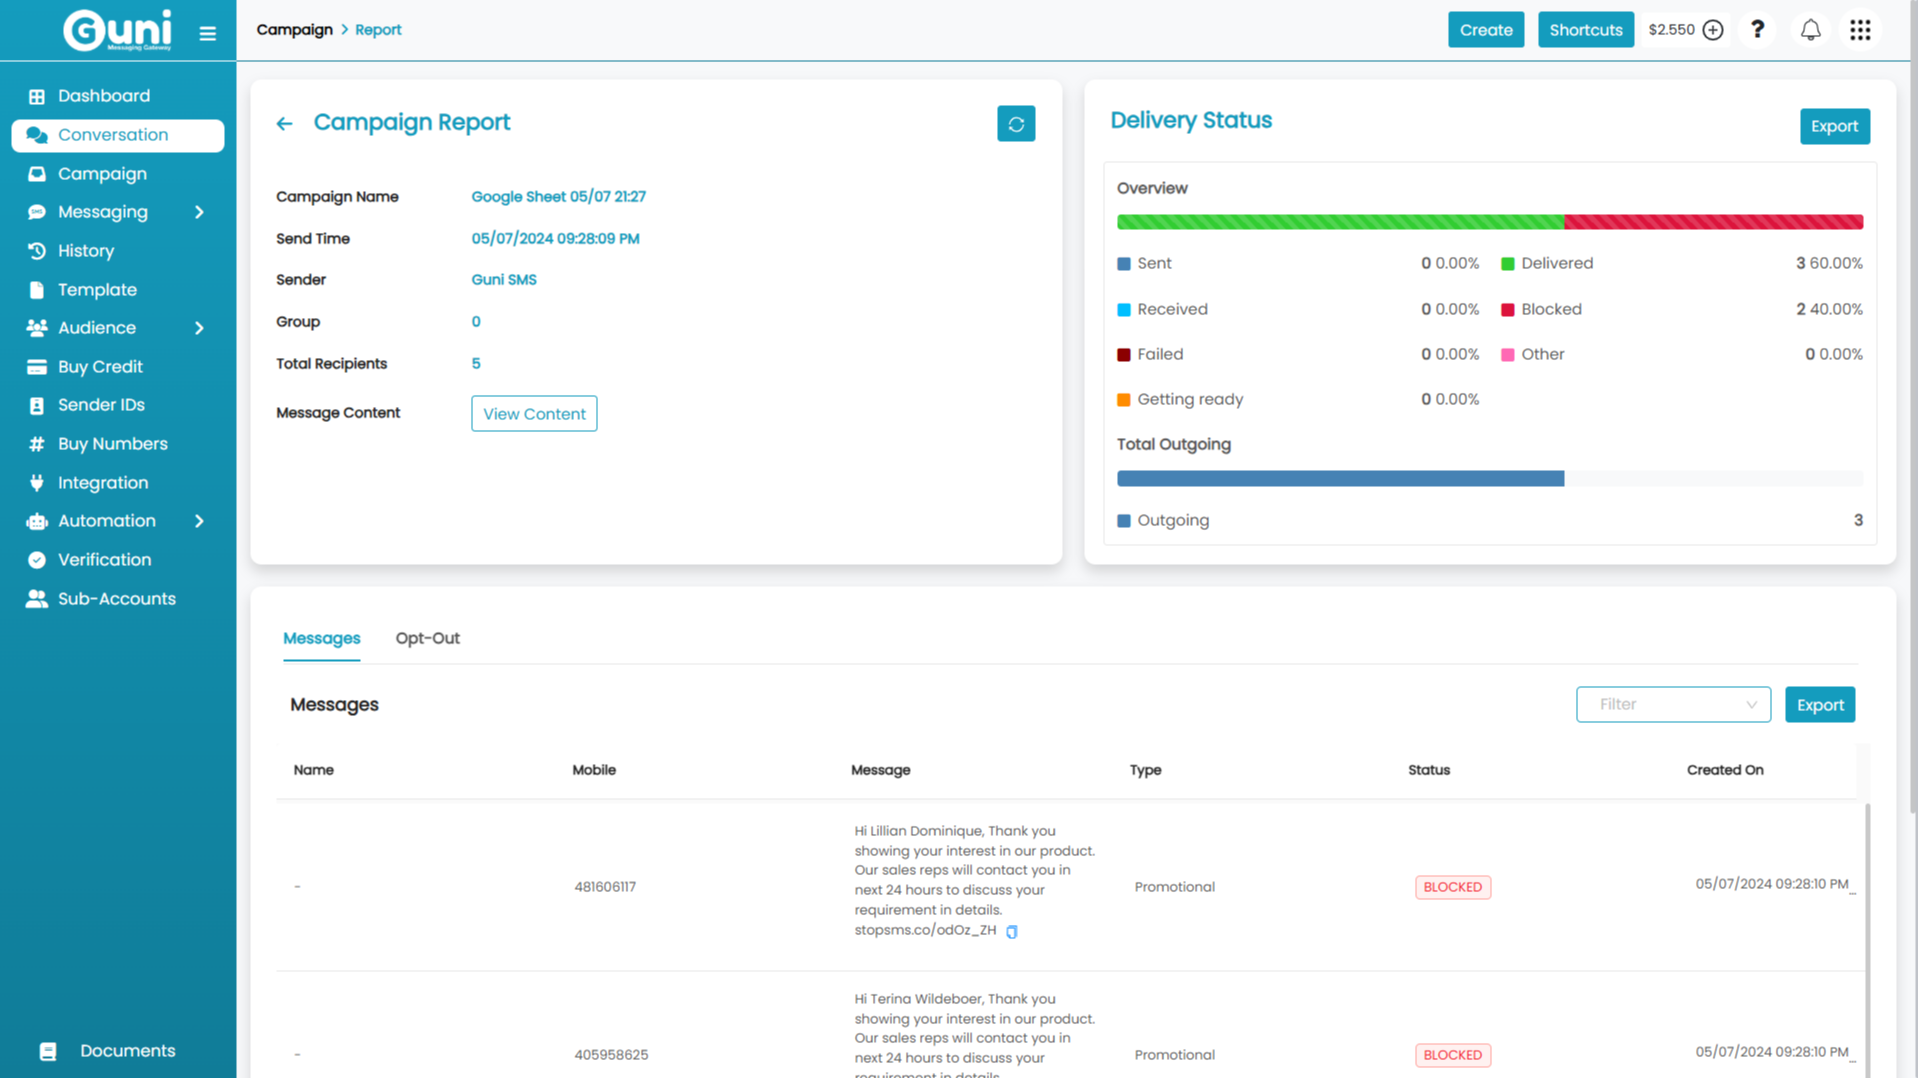1918x1079 pixels.
Task: Copy the first message's stopsms link icon
Action: [x=1012, y=932]
